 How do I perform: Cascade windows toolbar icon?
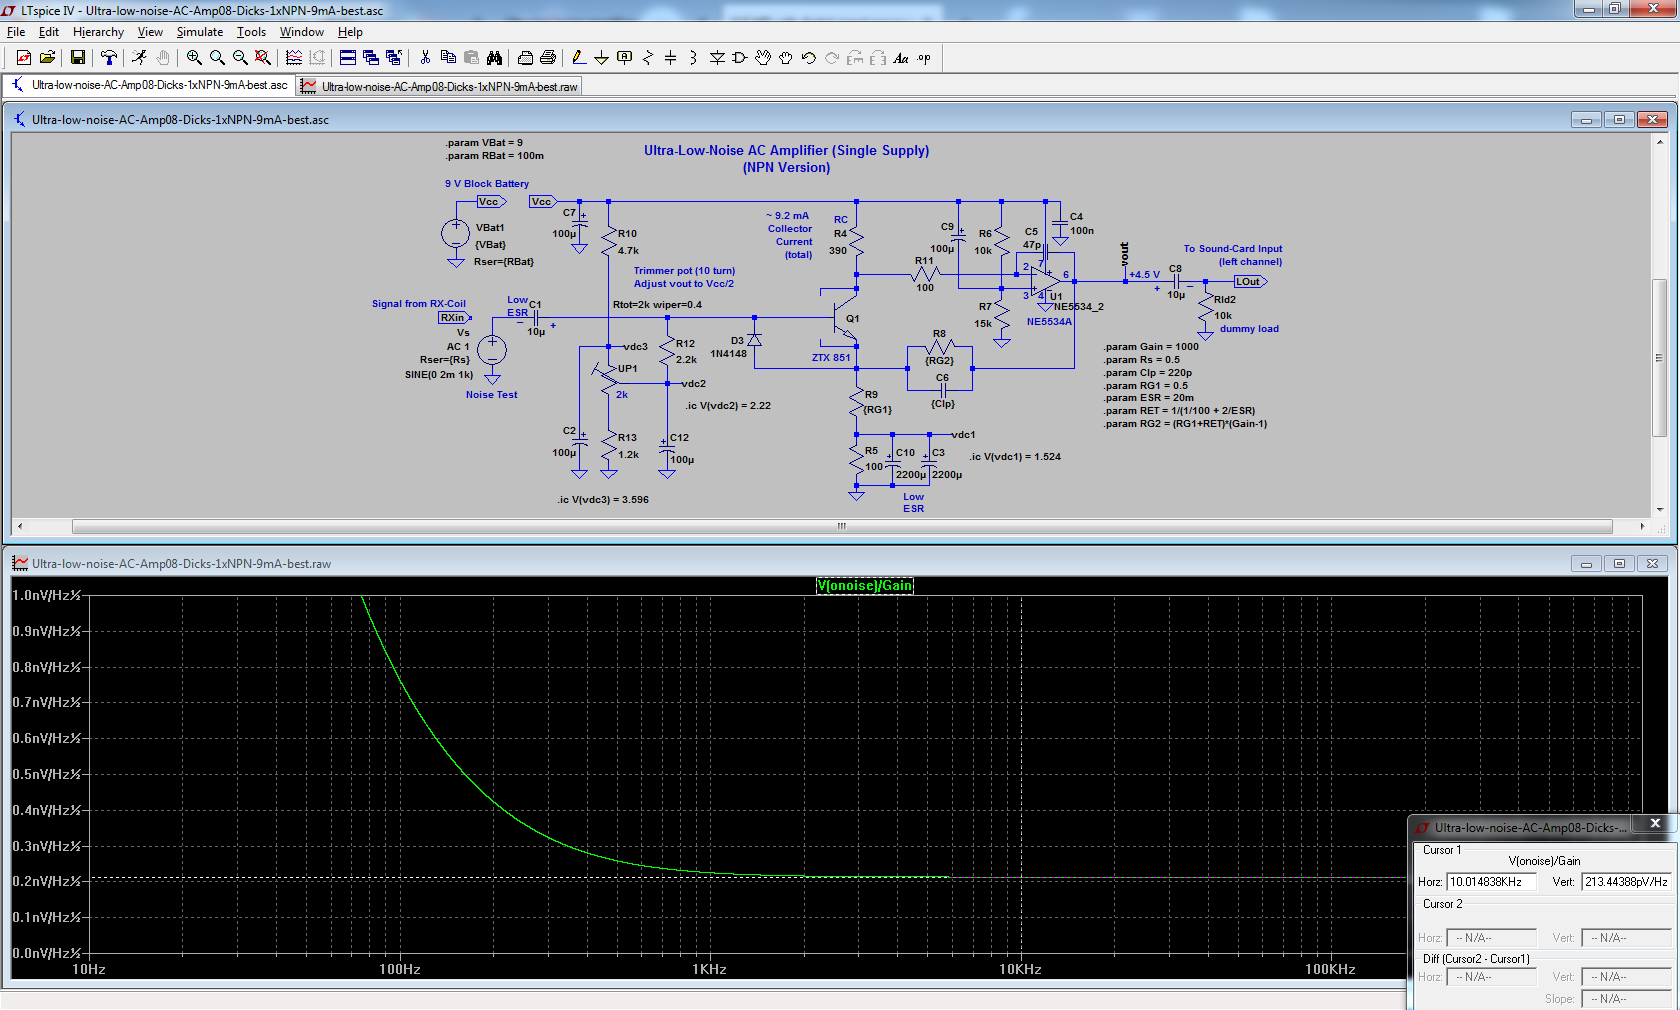click(x=371, y=58)
